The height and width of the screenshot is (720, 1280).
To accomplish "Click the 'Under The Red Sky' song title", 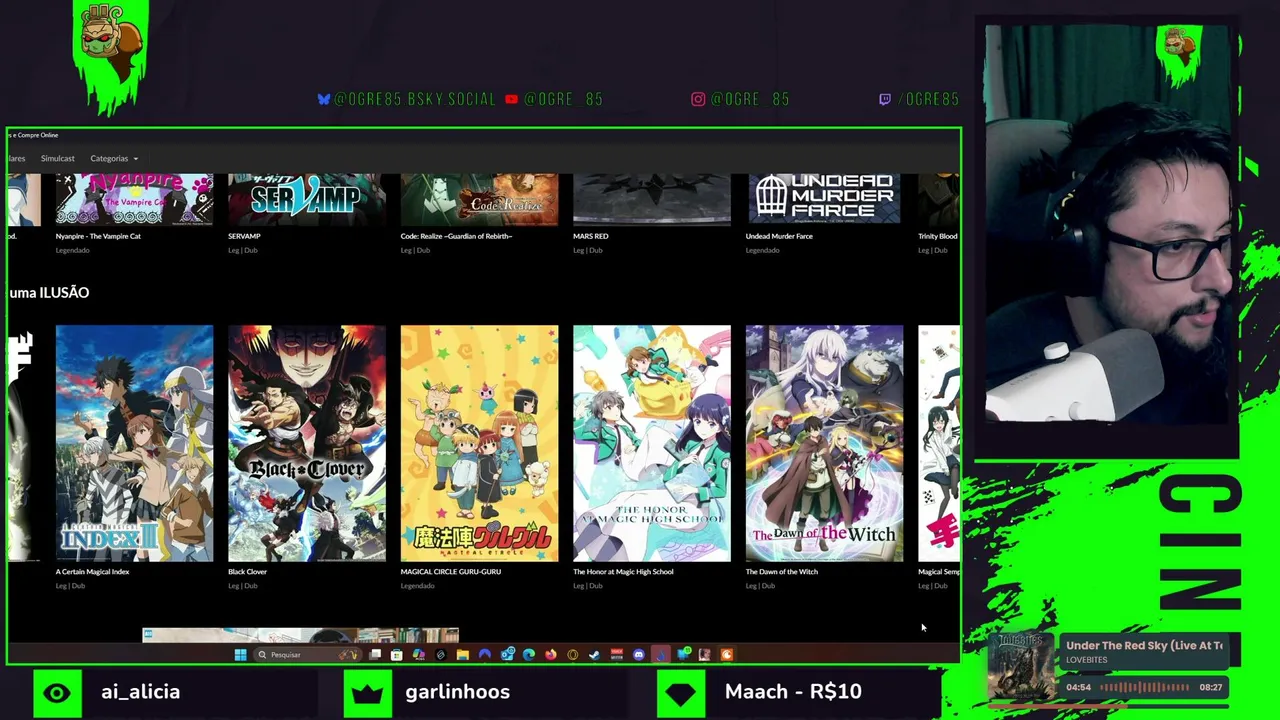I will click(1144, 646).
